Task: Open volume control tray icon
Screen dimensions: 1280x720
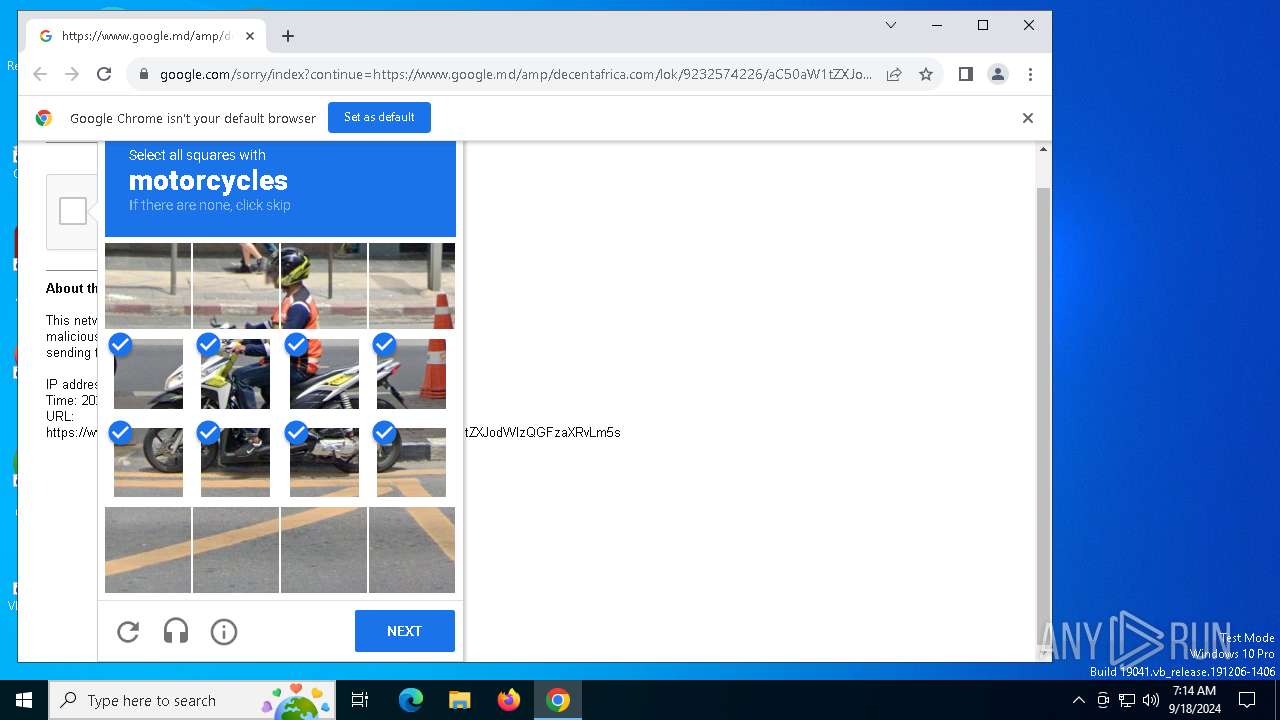Action: (x=1151, y=700)
